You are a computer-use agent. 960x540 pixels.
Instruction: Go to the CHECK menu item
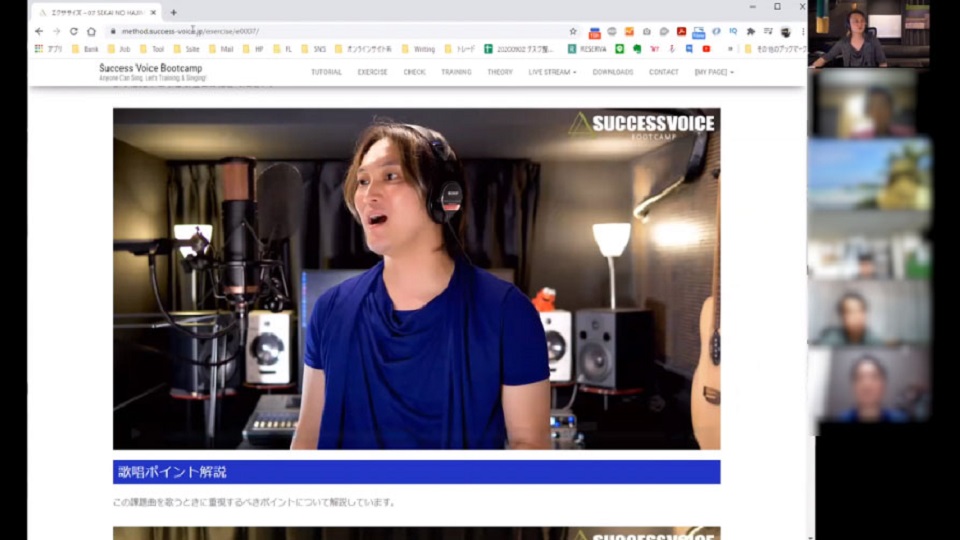[x=414, y=72]
